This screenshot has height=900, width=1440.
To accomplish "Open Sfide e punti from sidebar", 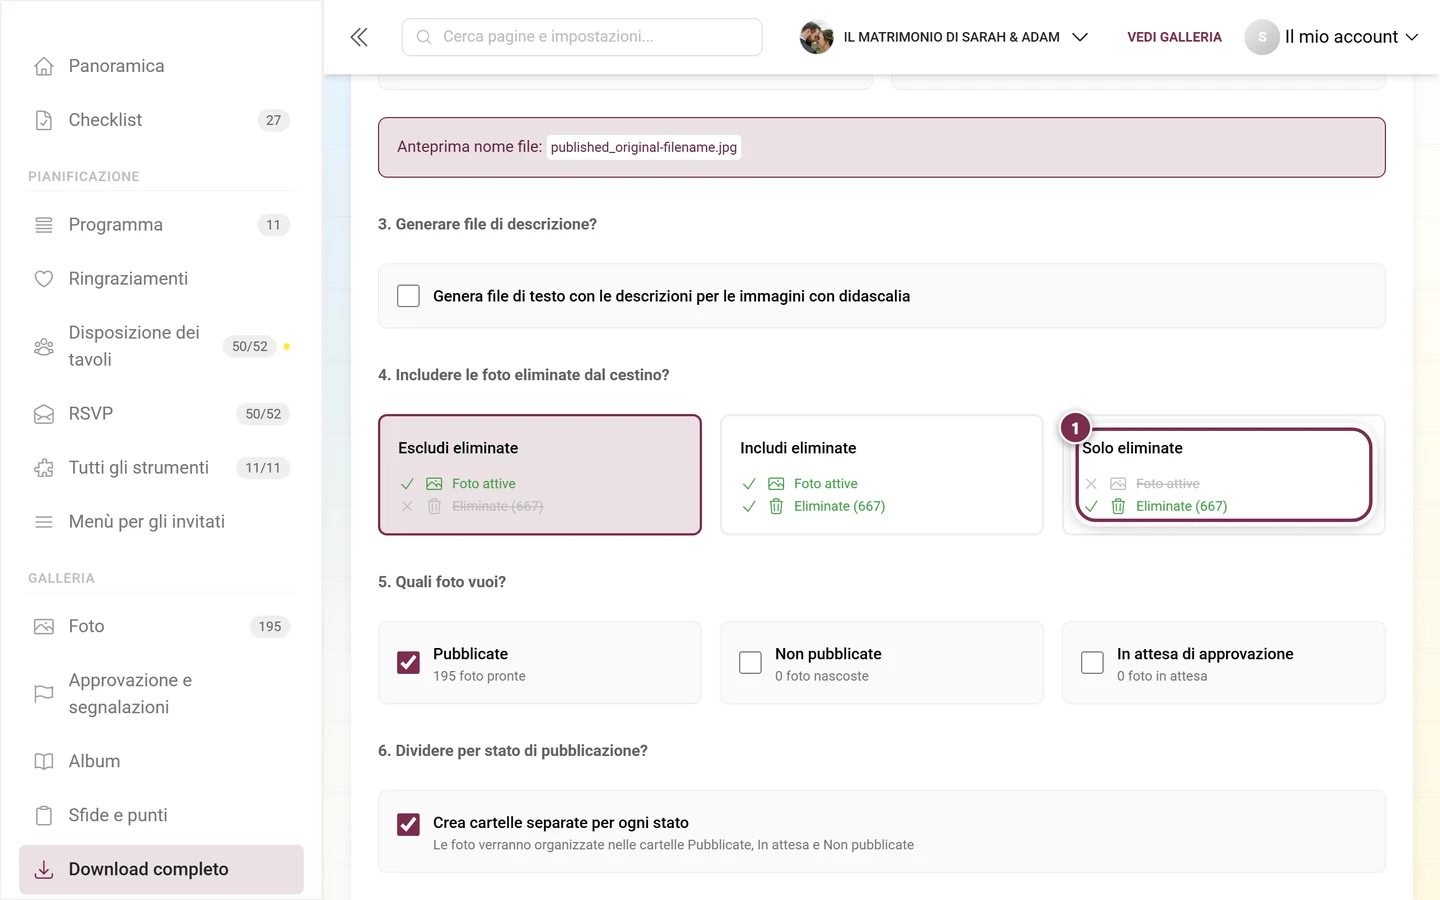I will pos(161,816).
